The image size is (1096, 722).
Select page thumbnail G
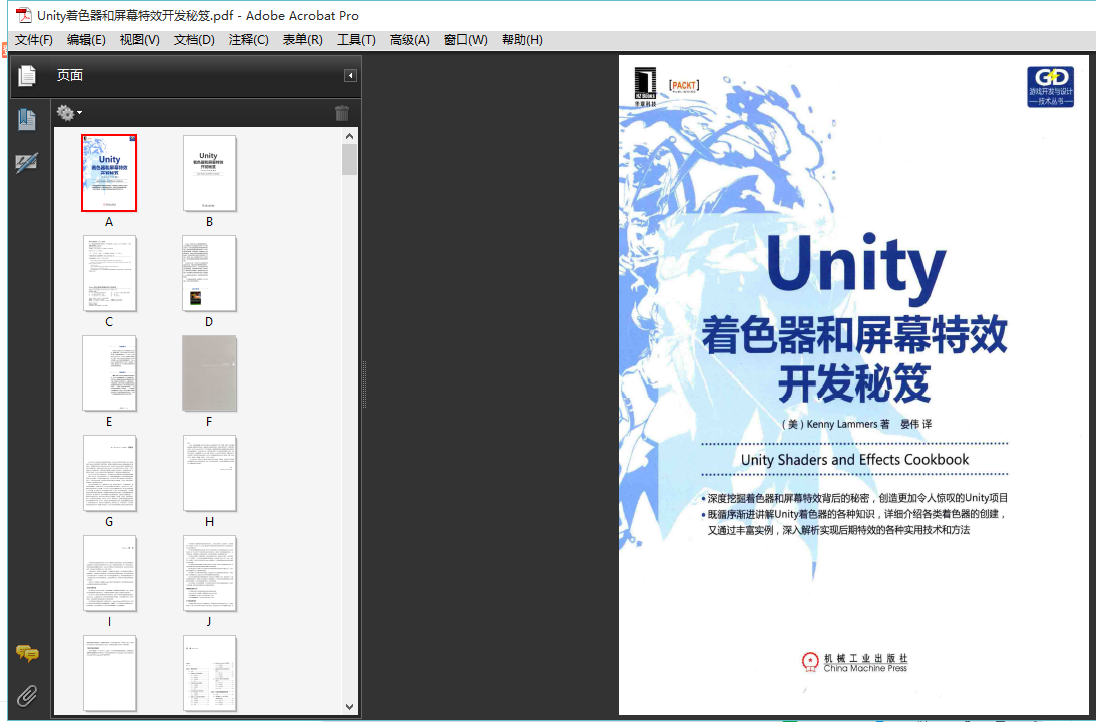point(109,472)
